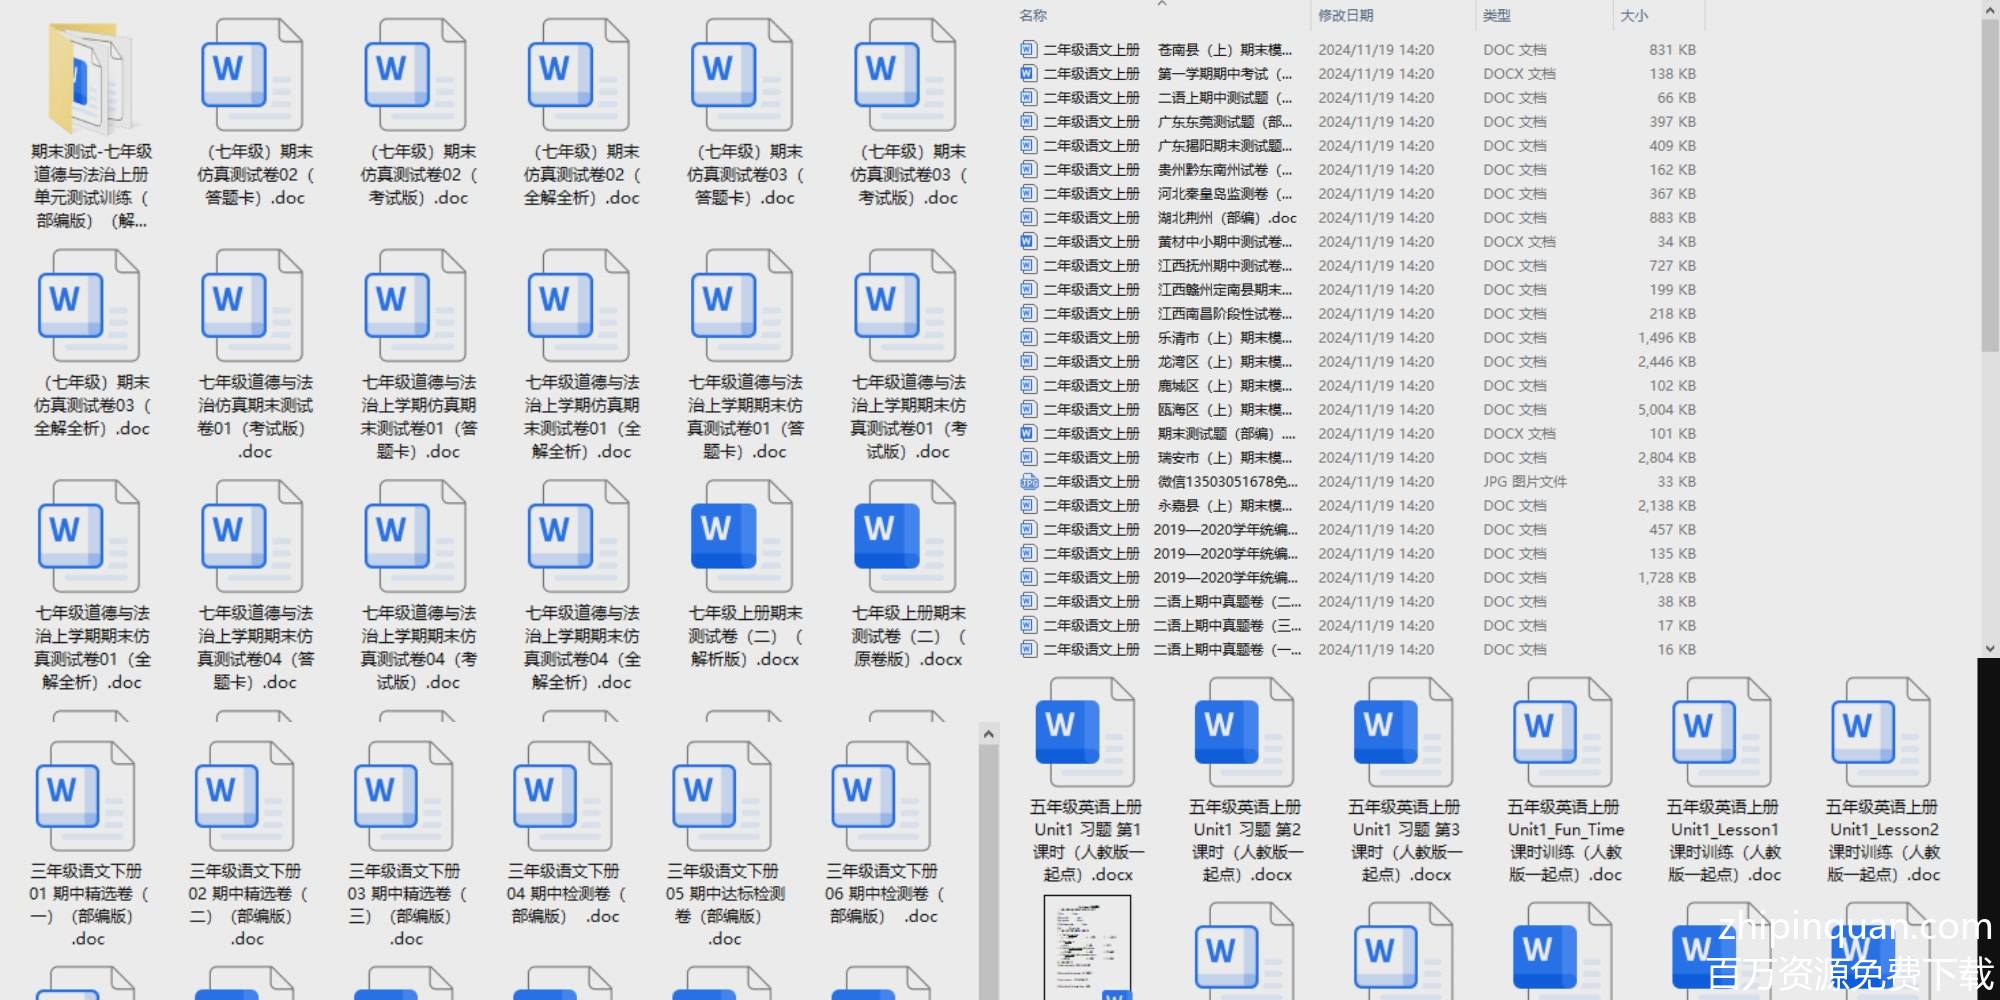Select the 江西抚州期中测试卷 file name

(x=1225, y=265)
